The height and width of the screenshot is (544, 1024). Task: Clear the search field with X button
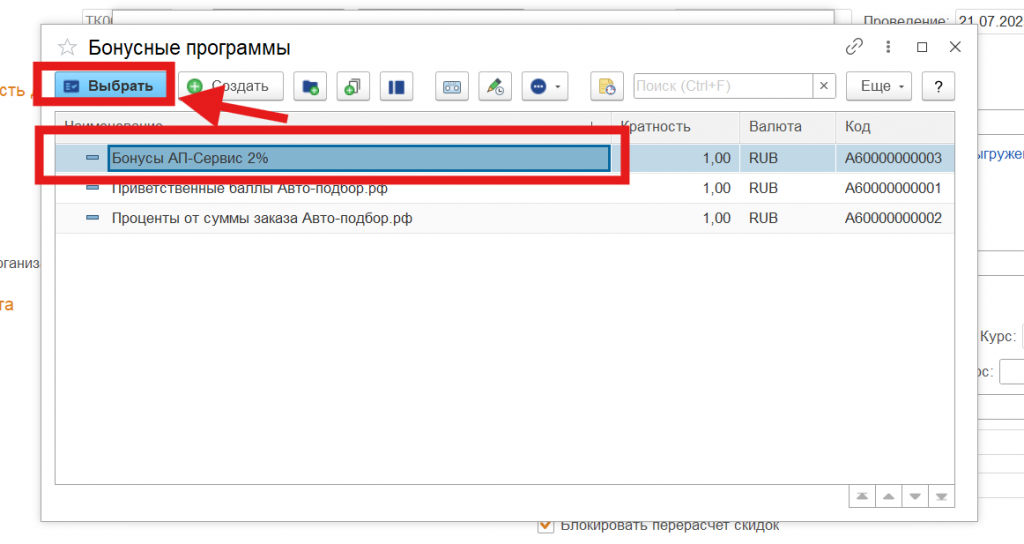point(824,86)
